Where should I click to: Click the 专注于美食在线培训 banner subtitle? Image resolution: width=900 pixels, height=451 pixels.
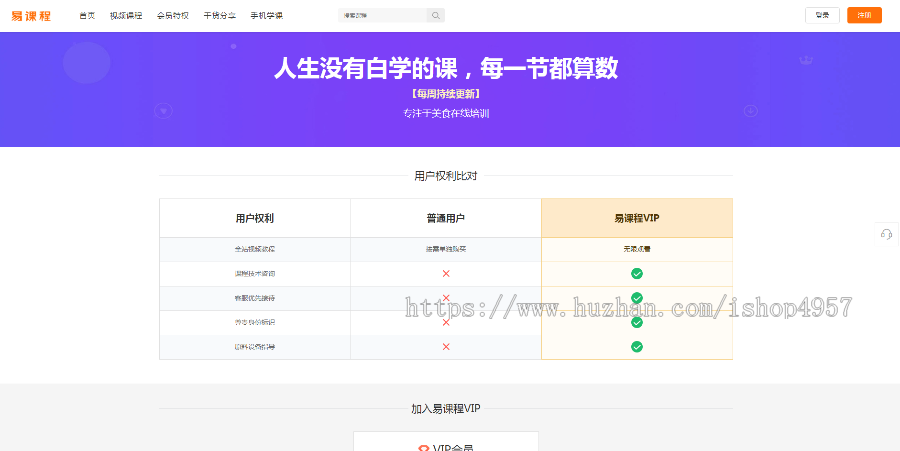[x=446, y=114]
